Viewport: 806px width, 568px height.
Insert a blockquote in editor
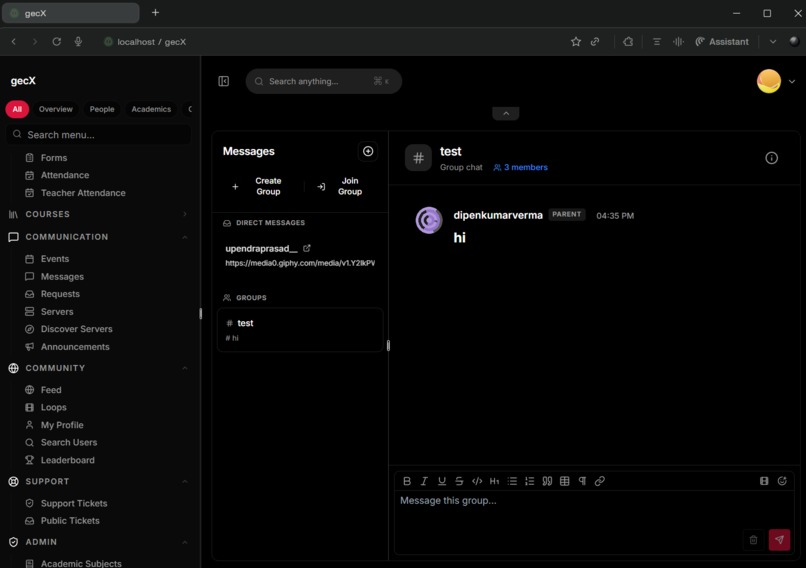[x=547, y=481]
